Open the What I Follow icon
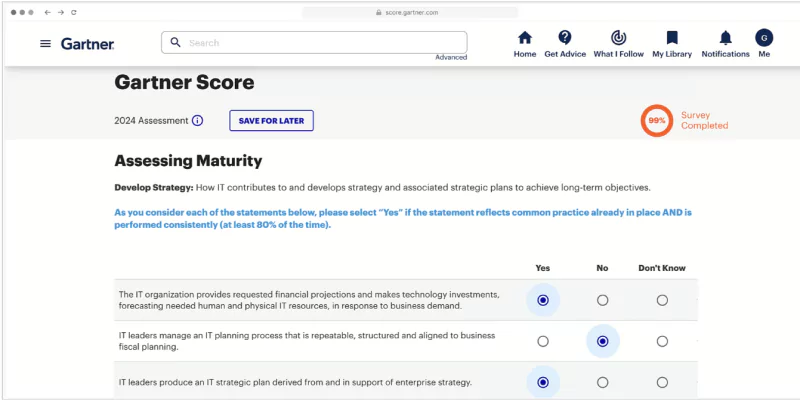The width and height of the screenshot is (800, 400). point(618,38)
